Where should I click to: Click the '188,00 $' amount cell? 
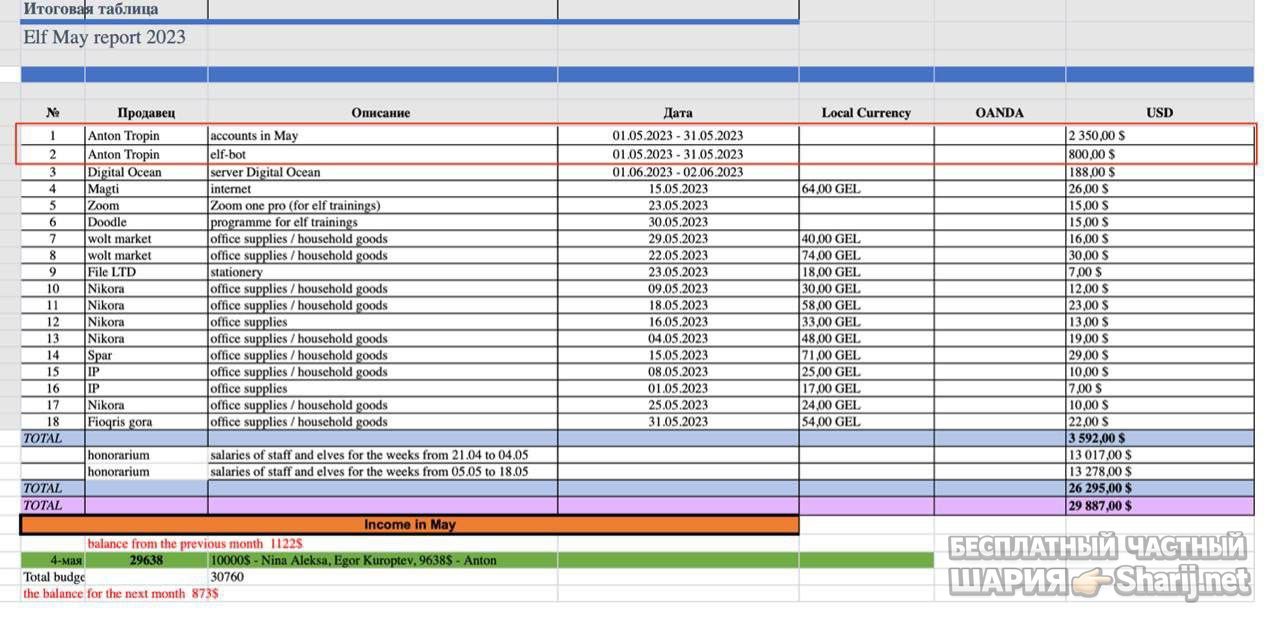point(1159,172)
